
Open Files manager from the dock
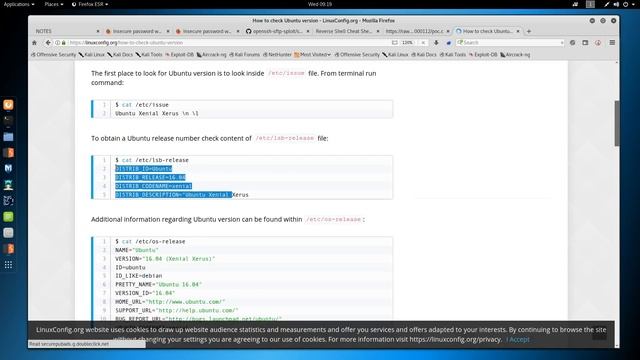(8, 137)
